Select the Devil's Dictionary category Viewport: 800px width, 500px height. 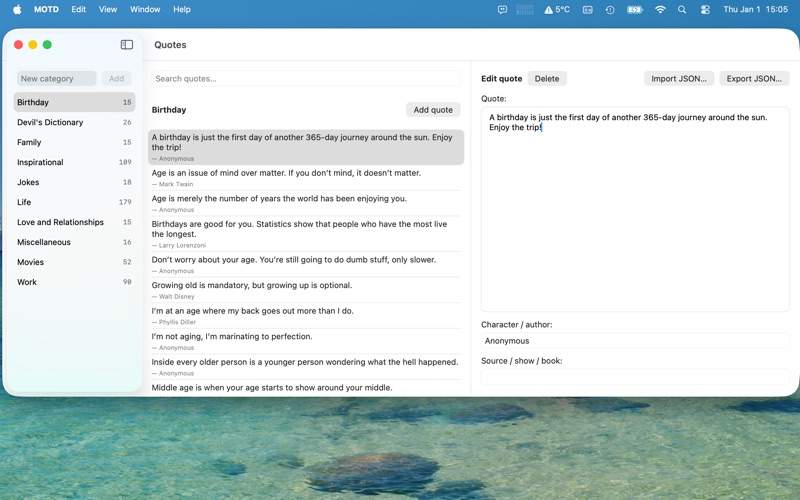point(74,122)
